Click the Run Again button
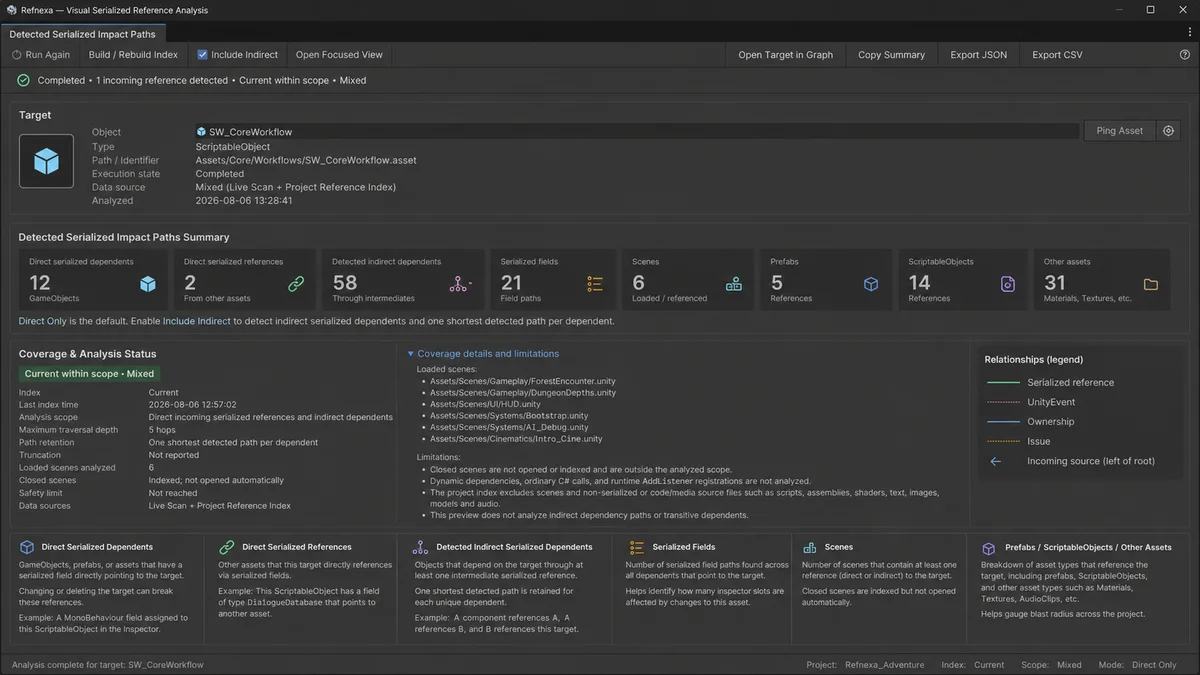 [41, 55]
